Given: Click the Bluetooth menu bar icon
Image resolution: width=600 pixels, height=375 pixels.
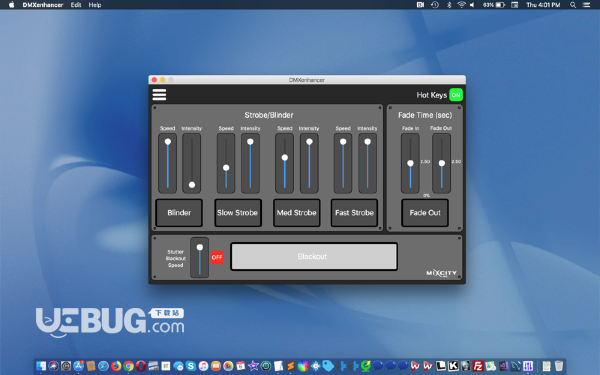Looking at the screenshot, I should coord(449,5).
